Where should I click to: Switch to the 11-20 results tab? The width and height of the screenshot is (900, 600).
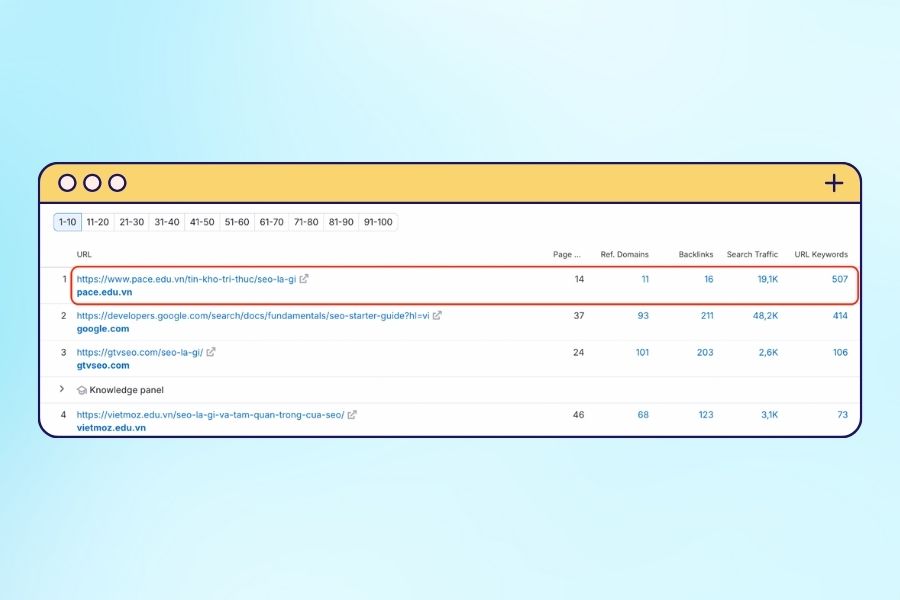point(98,222)
